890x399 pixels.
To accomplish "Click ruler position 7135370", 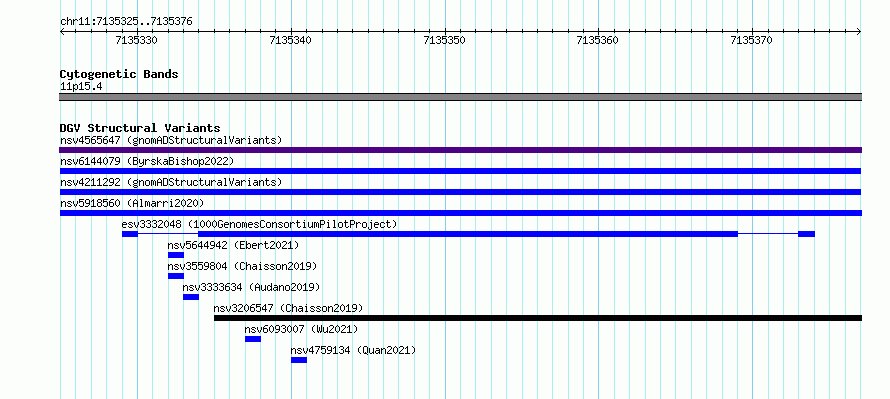I will [751, 40].
